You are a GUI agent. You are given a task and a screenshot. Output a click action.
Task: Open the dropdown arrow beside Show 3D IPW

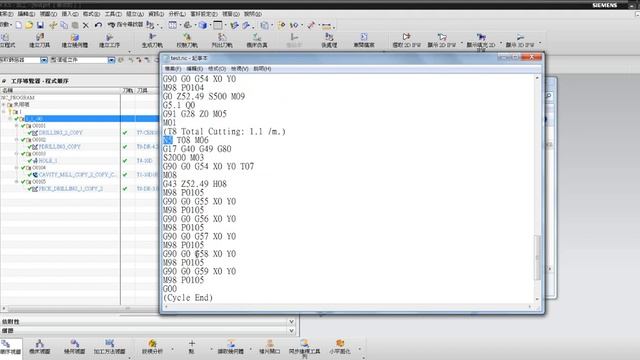point(540,42)
